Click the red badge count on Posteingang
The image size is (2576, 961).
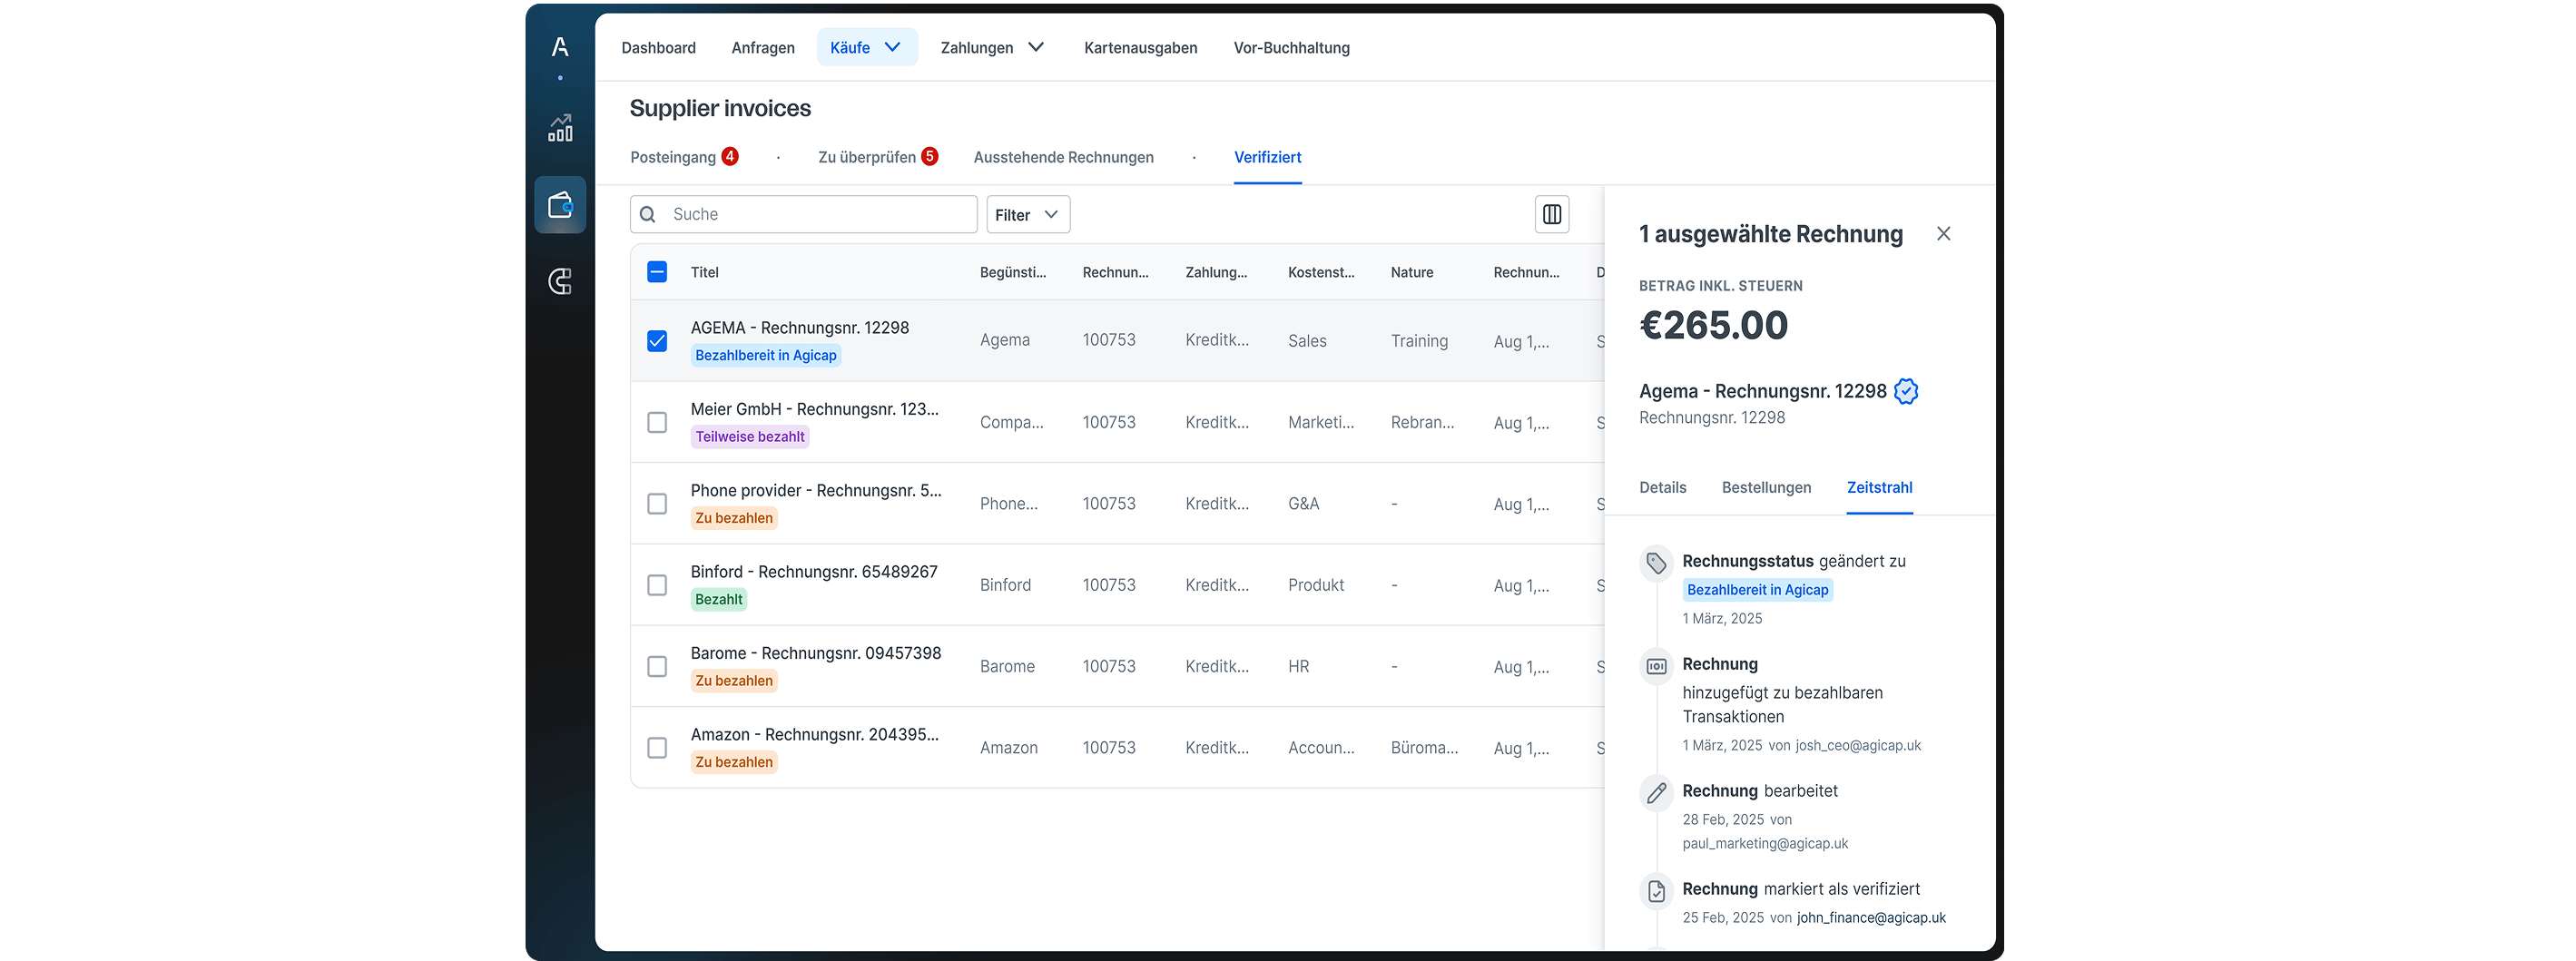(x=730, y=156)
